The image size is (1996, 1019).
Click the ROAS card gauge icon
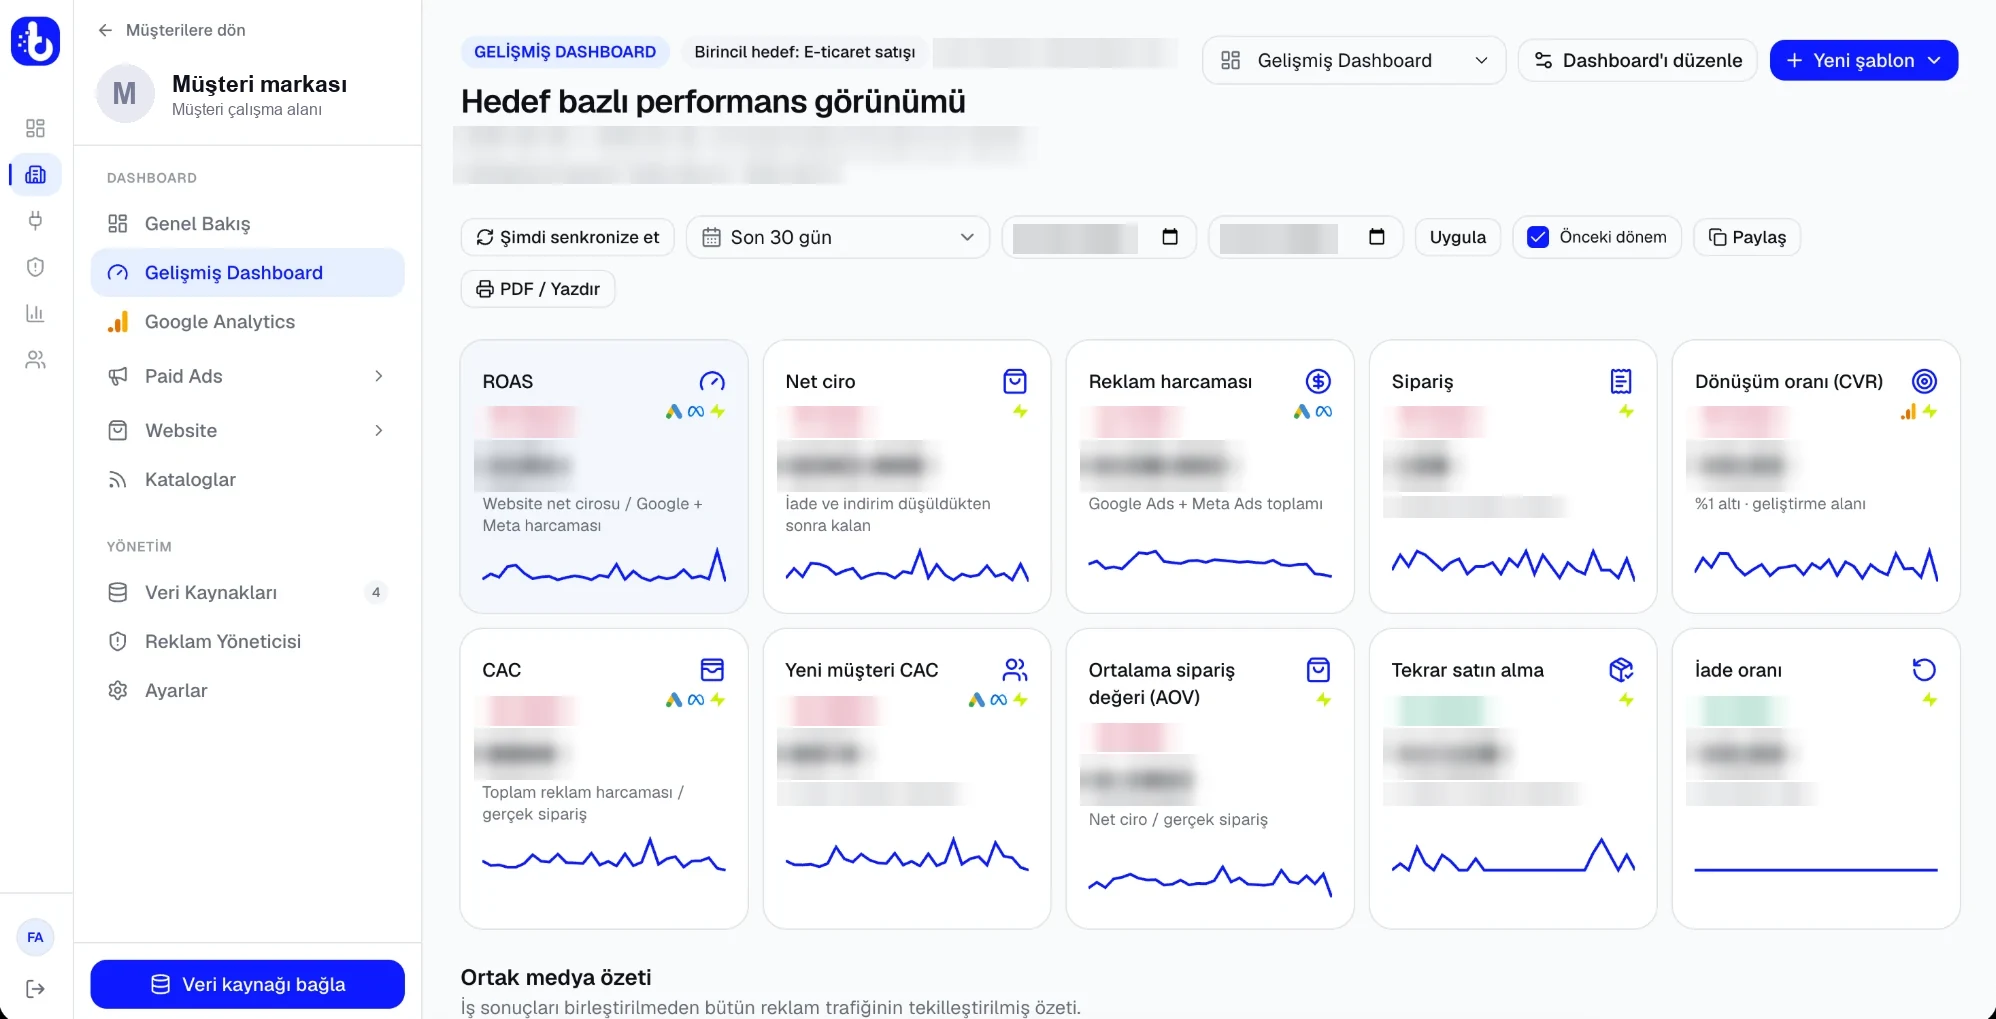[x=712, y=381]
